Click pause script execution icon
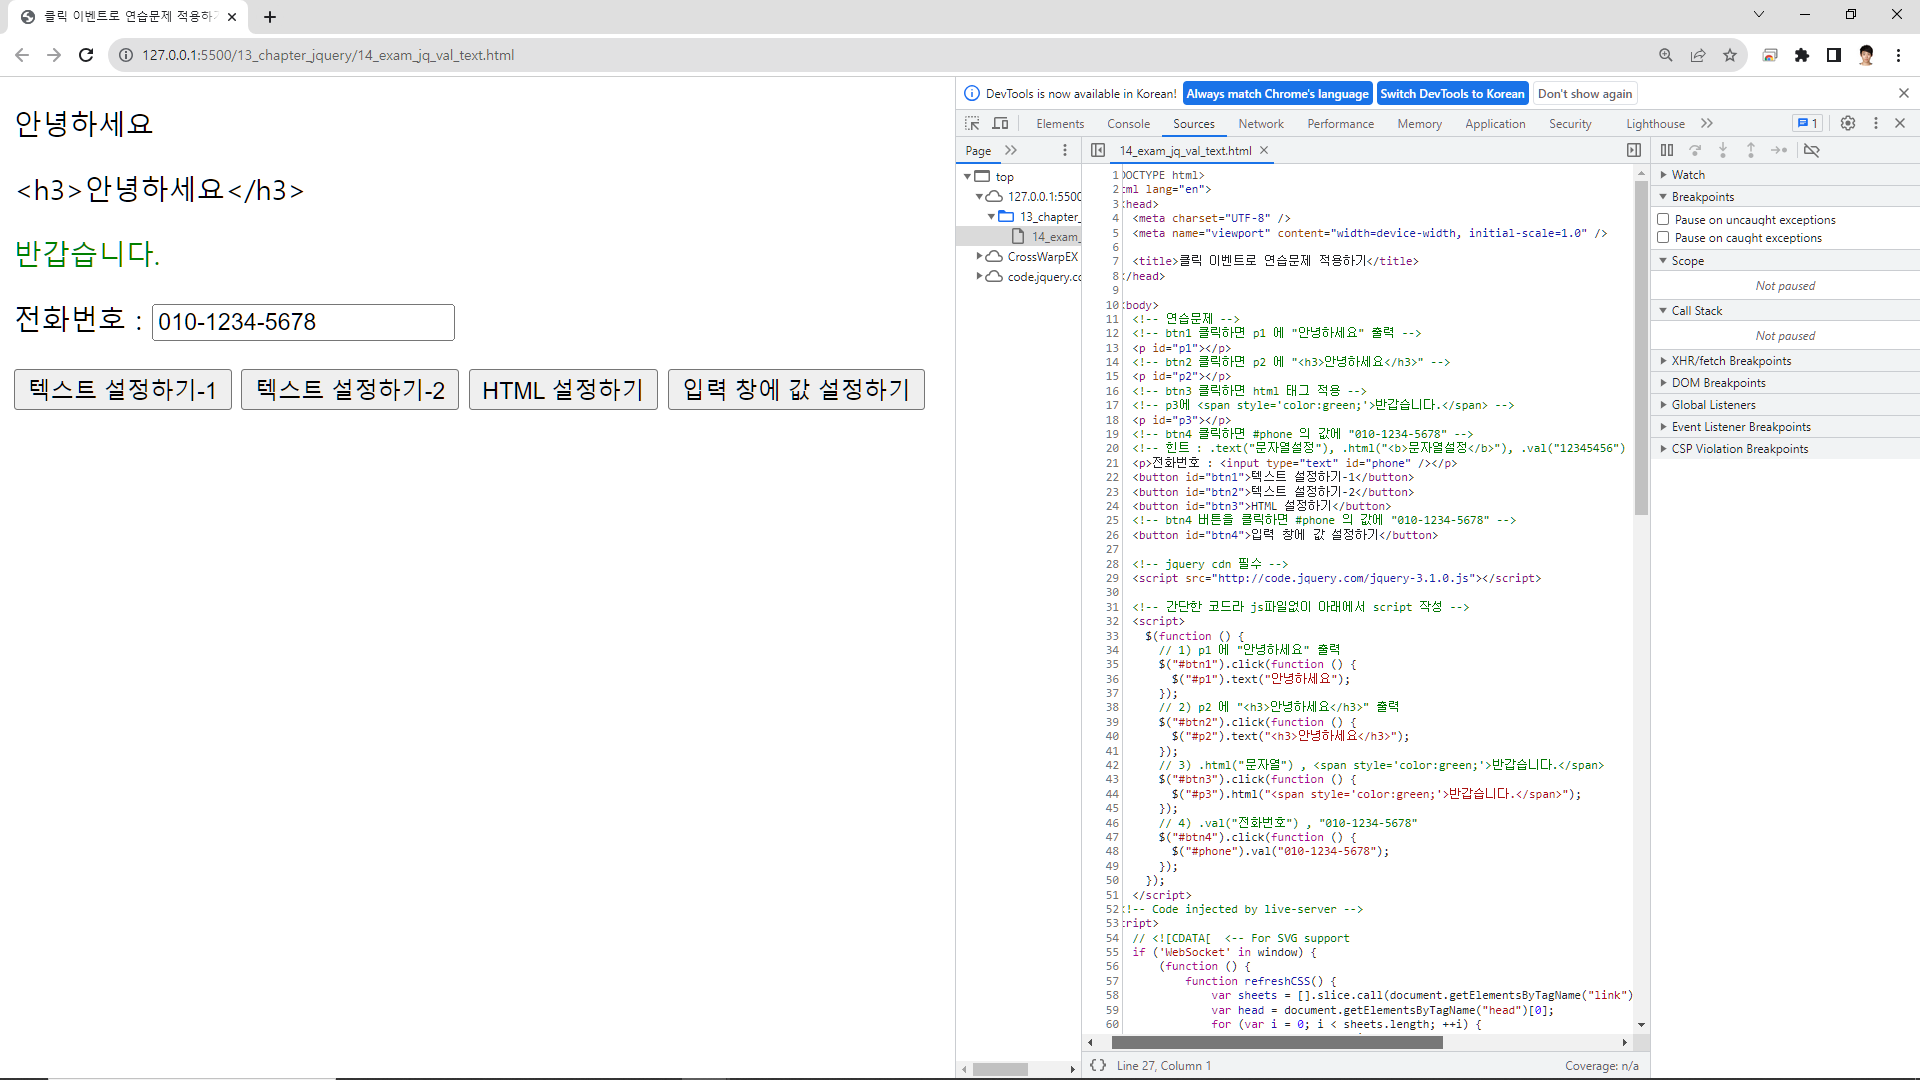The image size is (1920, 1080). pos(1667,150)
